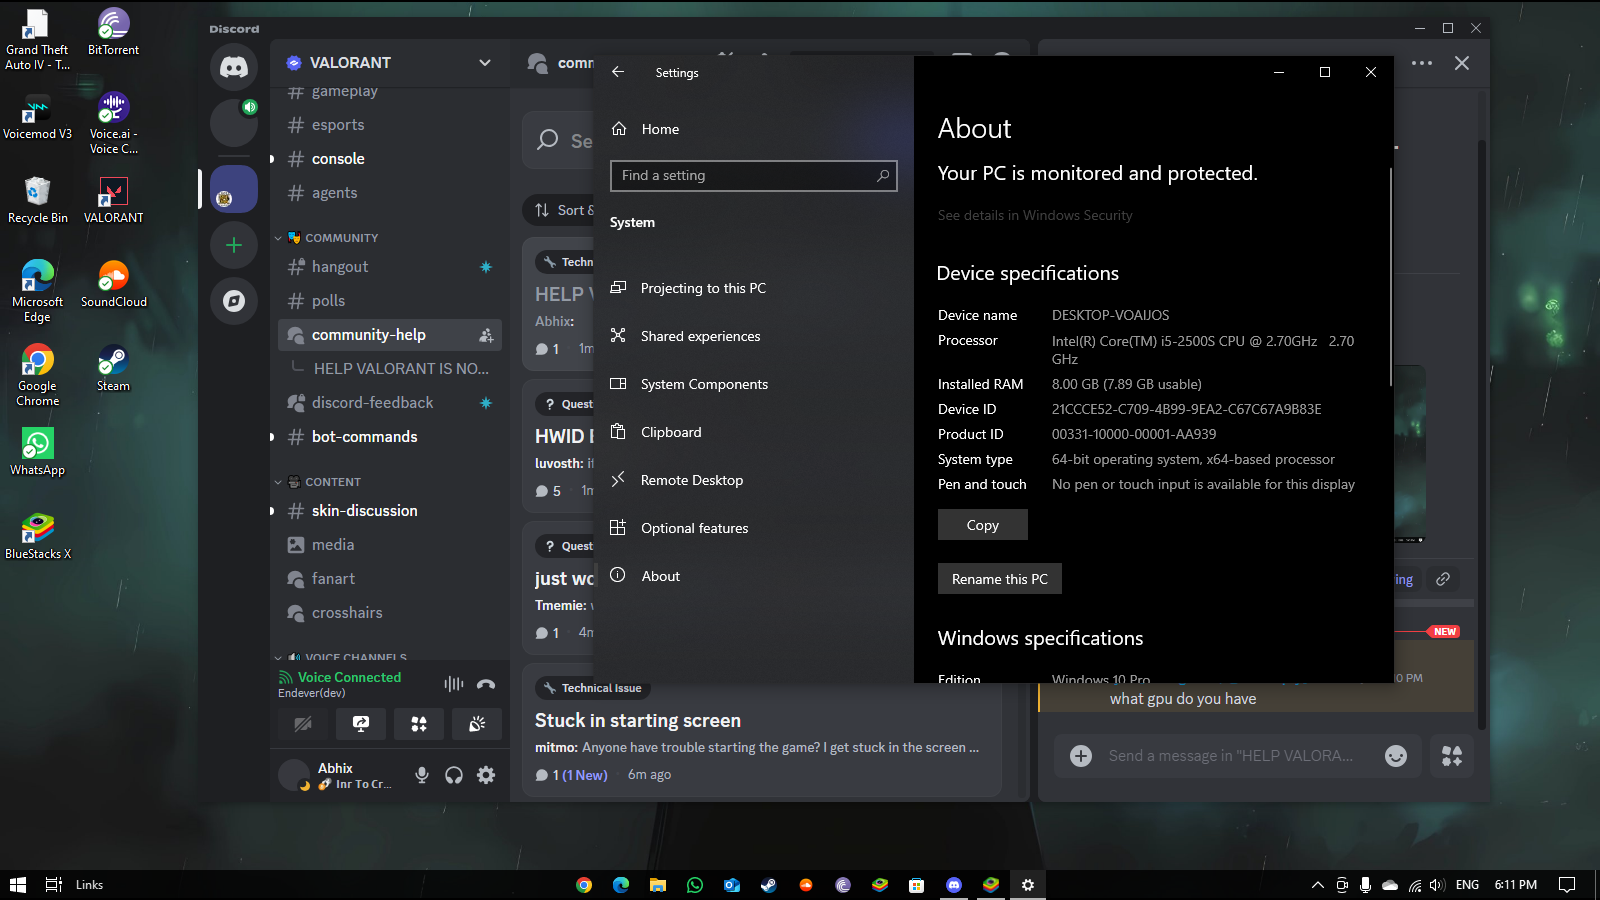The width and height of the screenshot is (1600, 900).
Task: Go back in the Settings window
Action: point(618,72)
